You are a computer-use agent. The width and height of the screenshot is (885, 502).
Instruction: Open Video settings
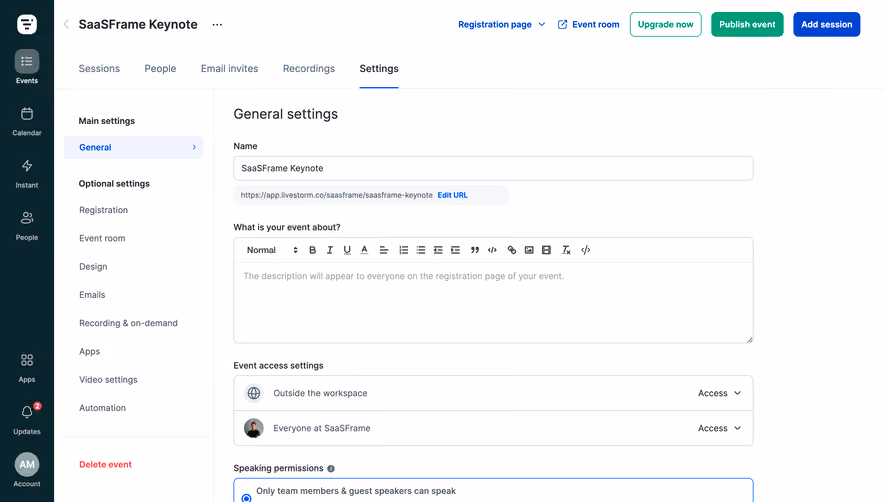[x=108, y=379]
